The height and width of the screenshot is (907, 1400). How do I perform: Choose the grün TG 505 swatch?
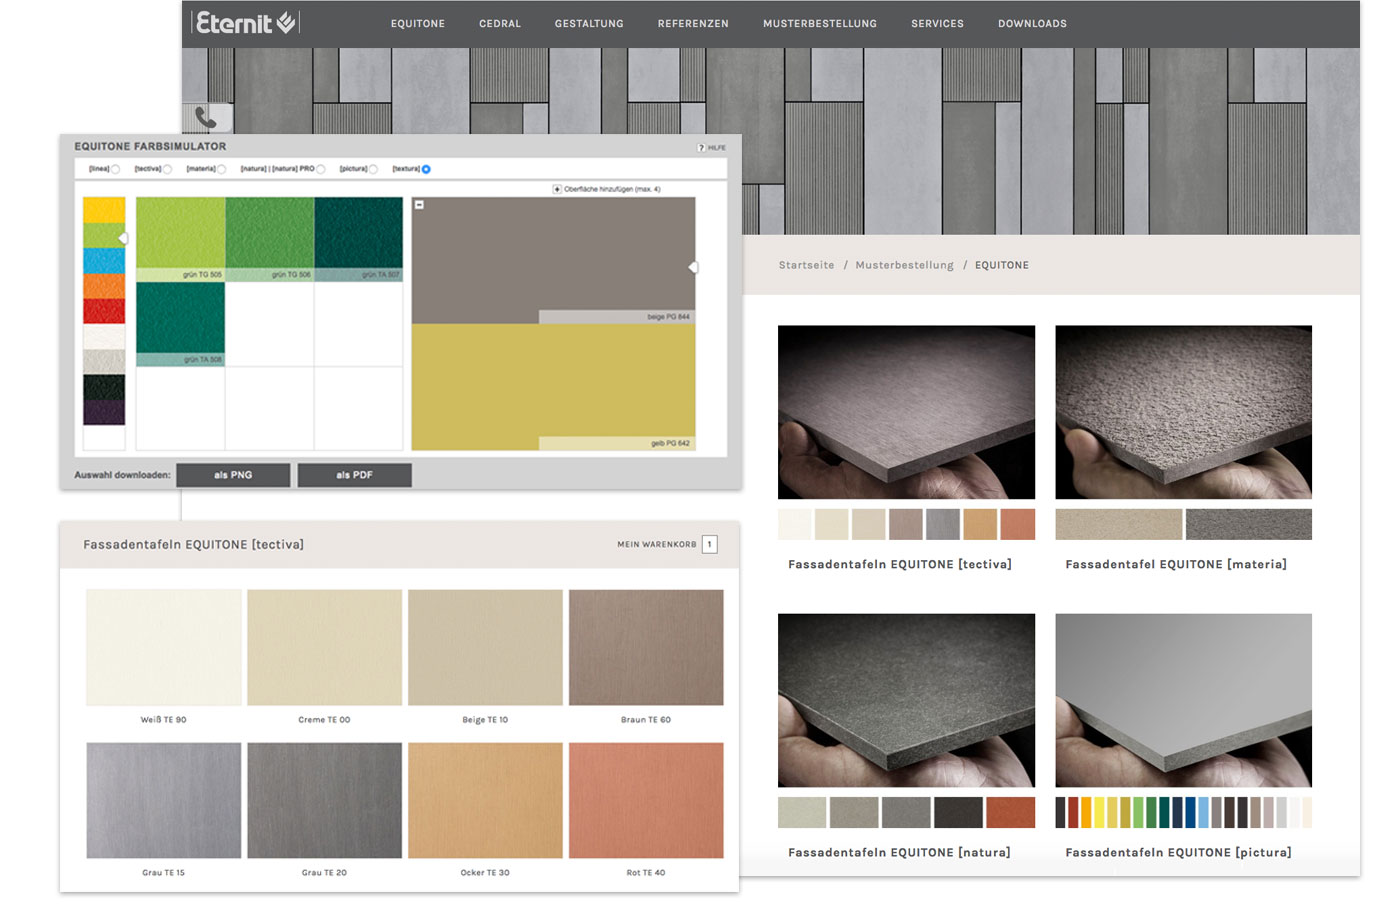[180, 239]
